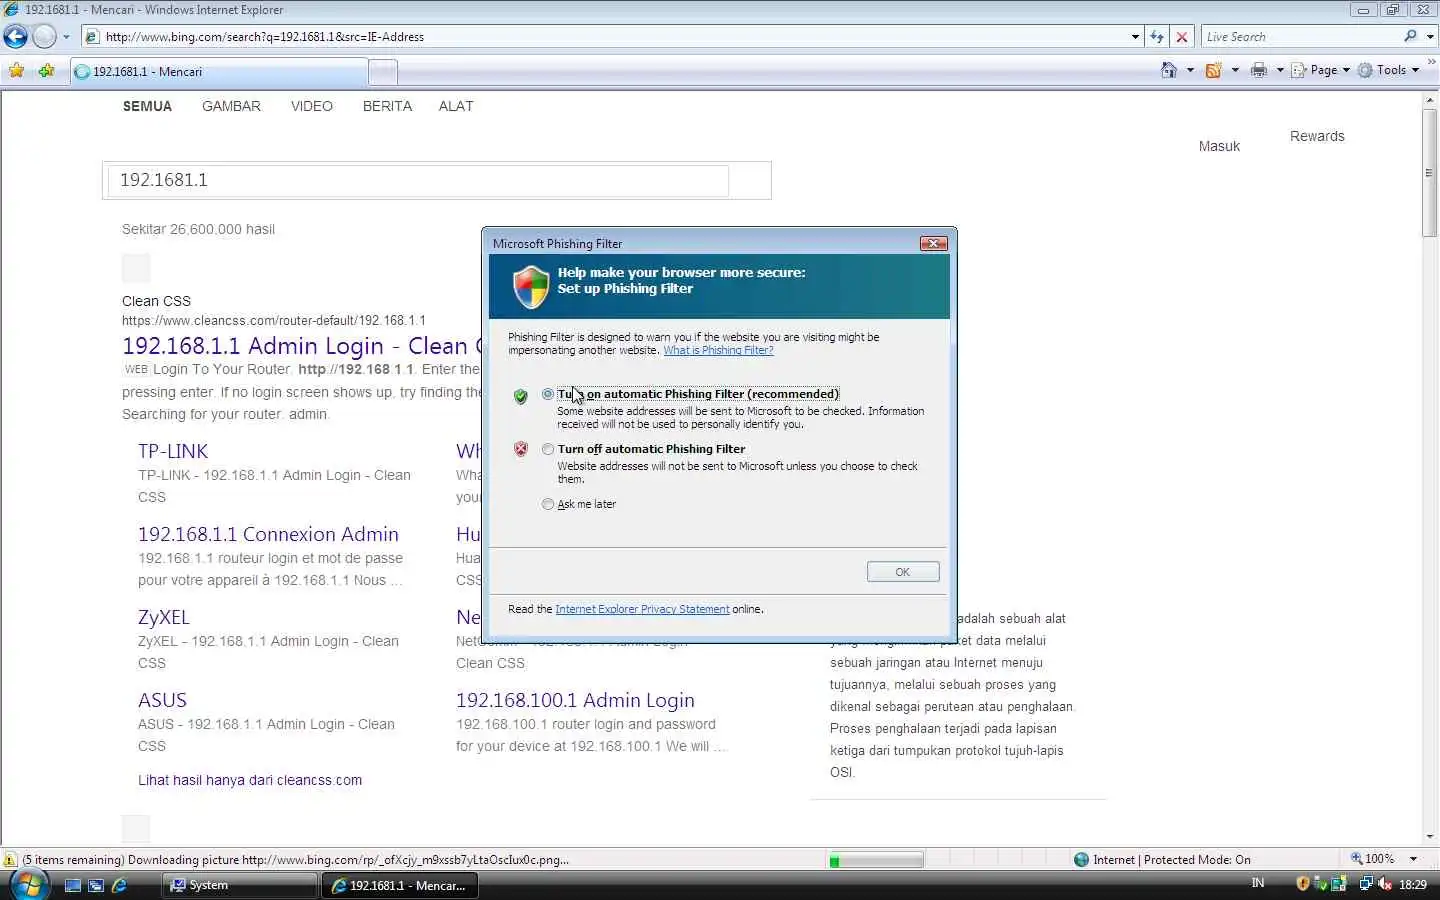Click the Masuk sign-in link
The height and width of the screenshot is (900, 1440).
pos(1219,146)
